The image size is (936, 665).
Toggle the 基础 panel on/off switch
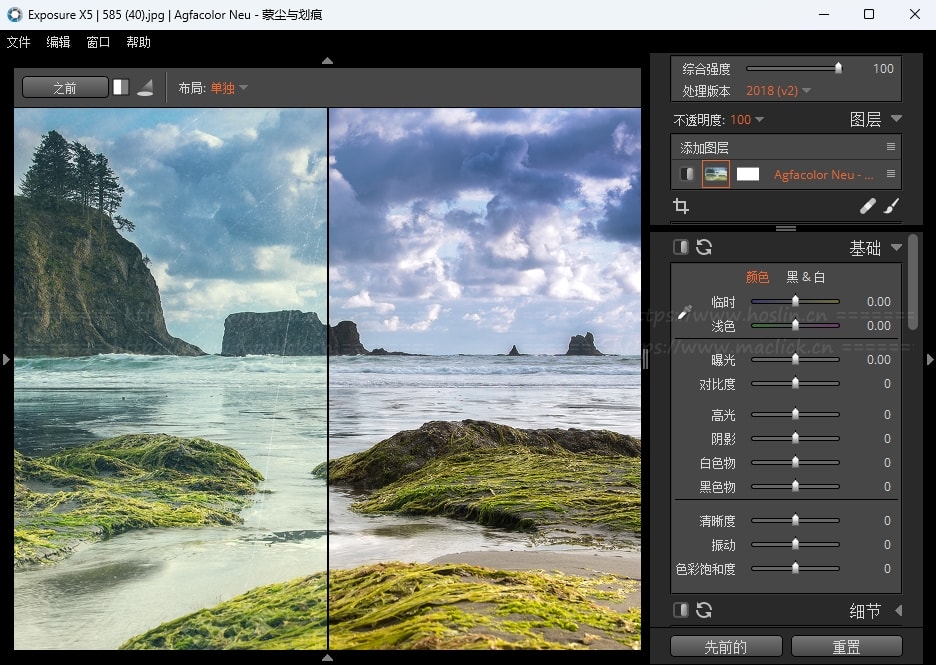(681, 247)
